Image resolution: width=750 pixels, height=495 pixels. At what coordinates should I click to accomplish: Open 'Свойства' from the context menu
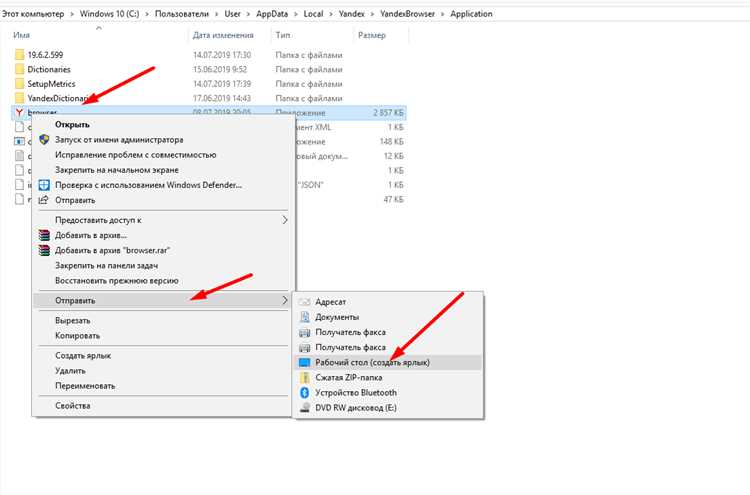(x=73, y=406)
